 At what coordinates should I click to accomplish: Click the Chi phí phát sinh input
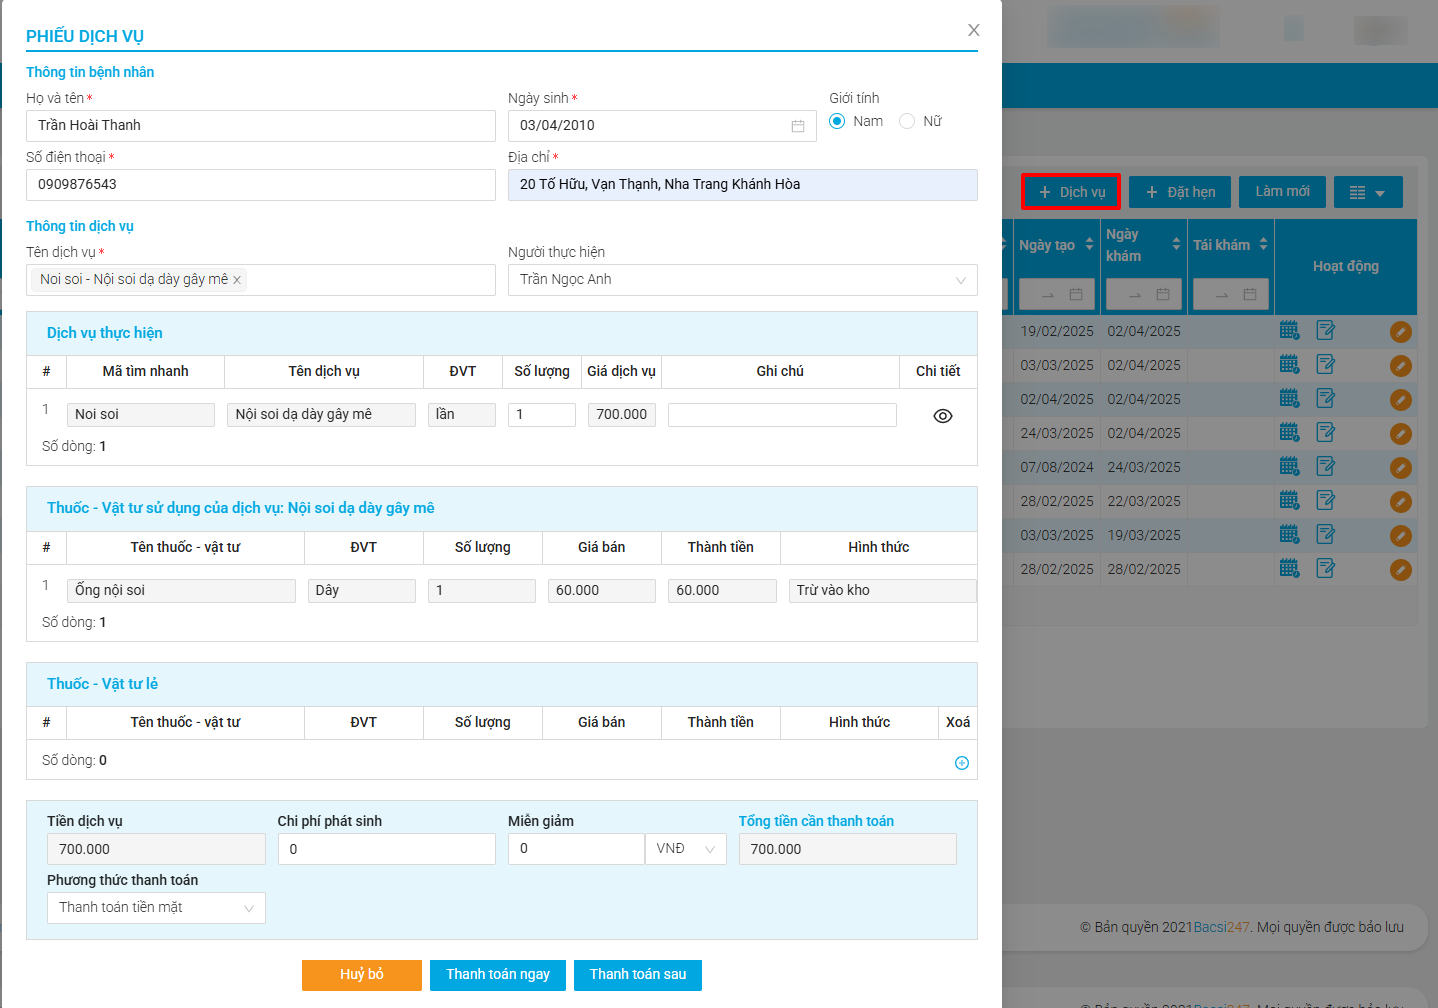pos(386,849)
